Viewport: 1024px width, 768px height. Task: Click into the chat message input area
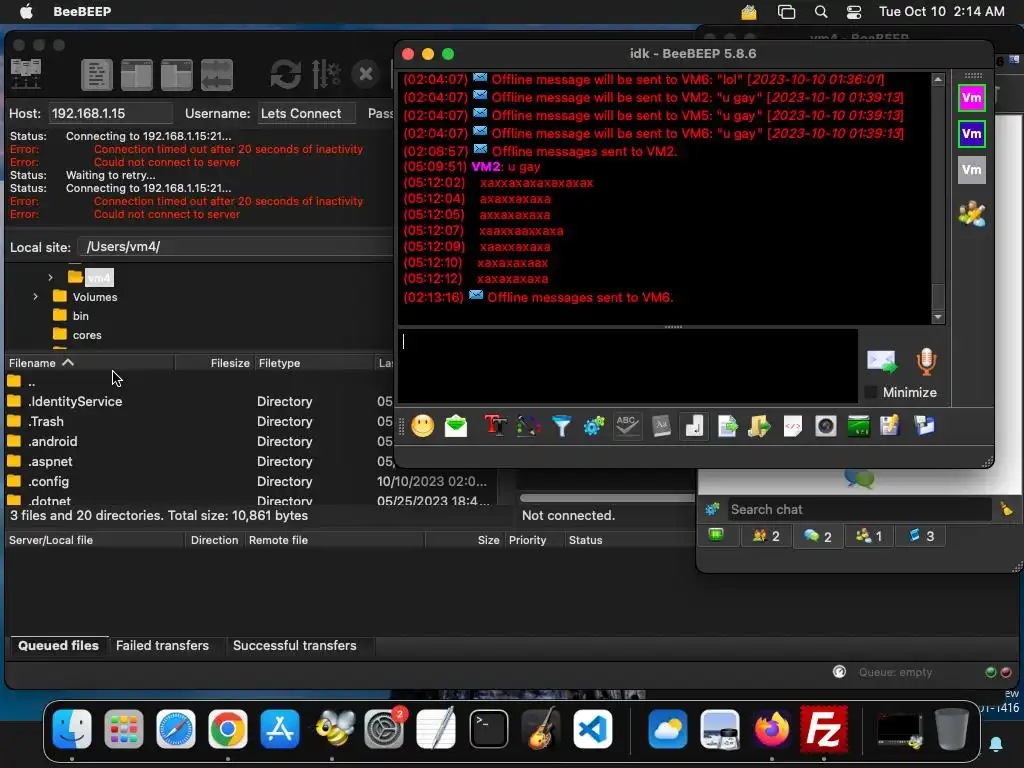point(628,366)
